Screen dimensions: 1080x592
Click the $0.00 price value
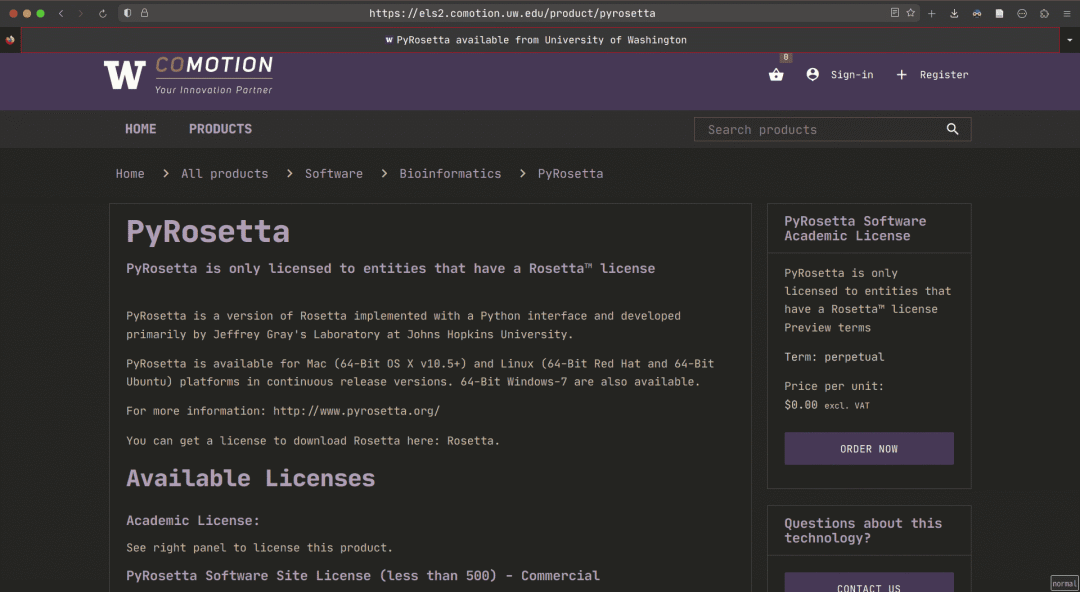tap(801, 405)
